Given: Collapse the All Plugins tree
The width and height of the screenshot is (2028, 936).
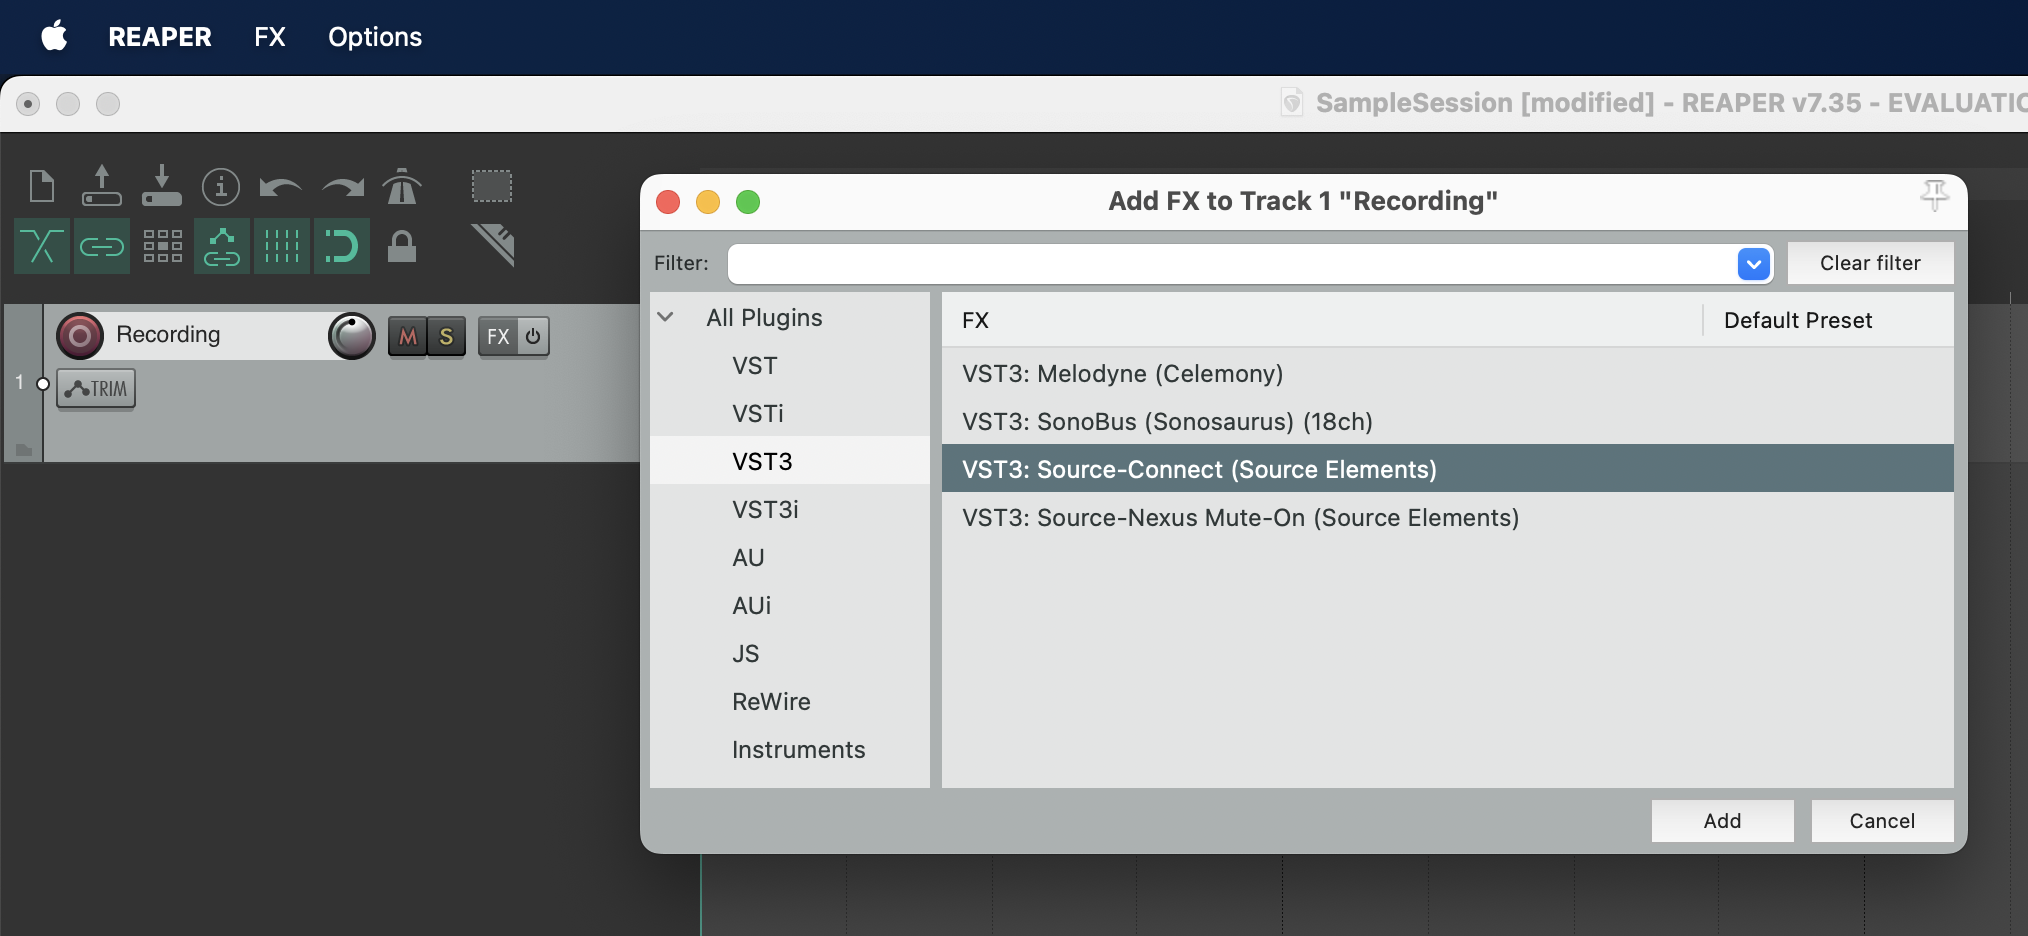Looking at the screenshot, I should (666, 318).
